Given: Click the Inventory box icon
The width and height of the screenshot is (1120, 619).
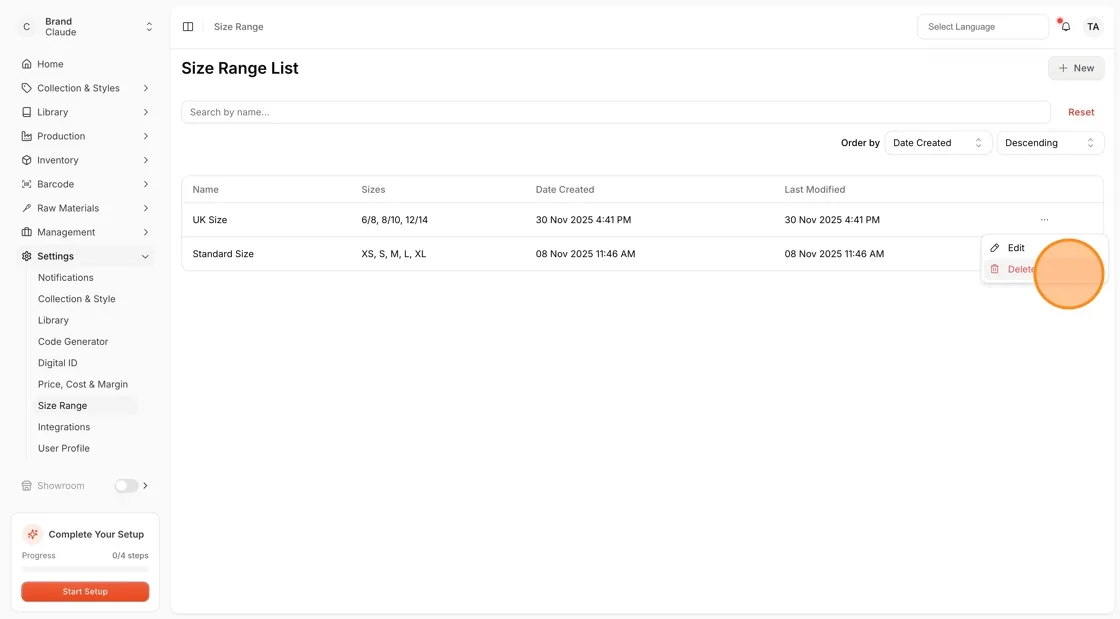Looking at the screenshot, I should tap(26, 161).
